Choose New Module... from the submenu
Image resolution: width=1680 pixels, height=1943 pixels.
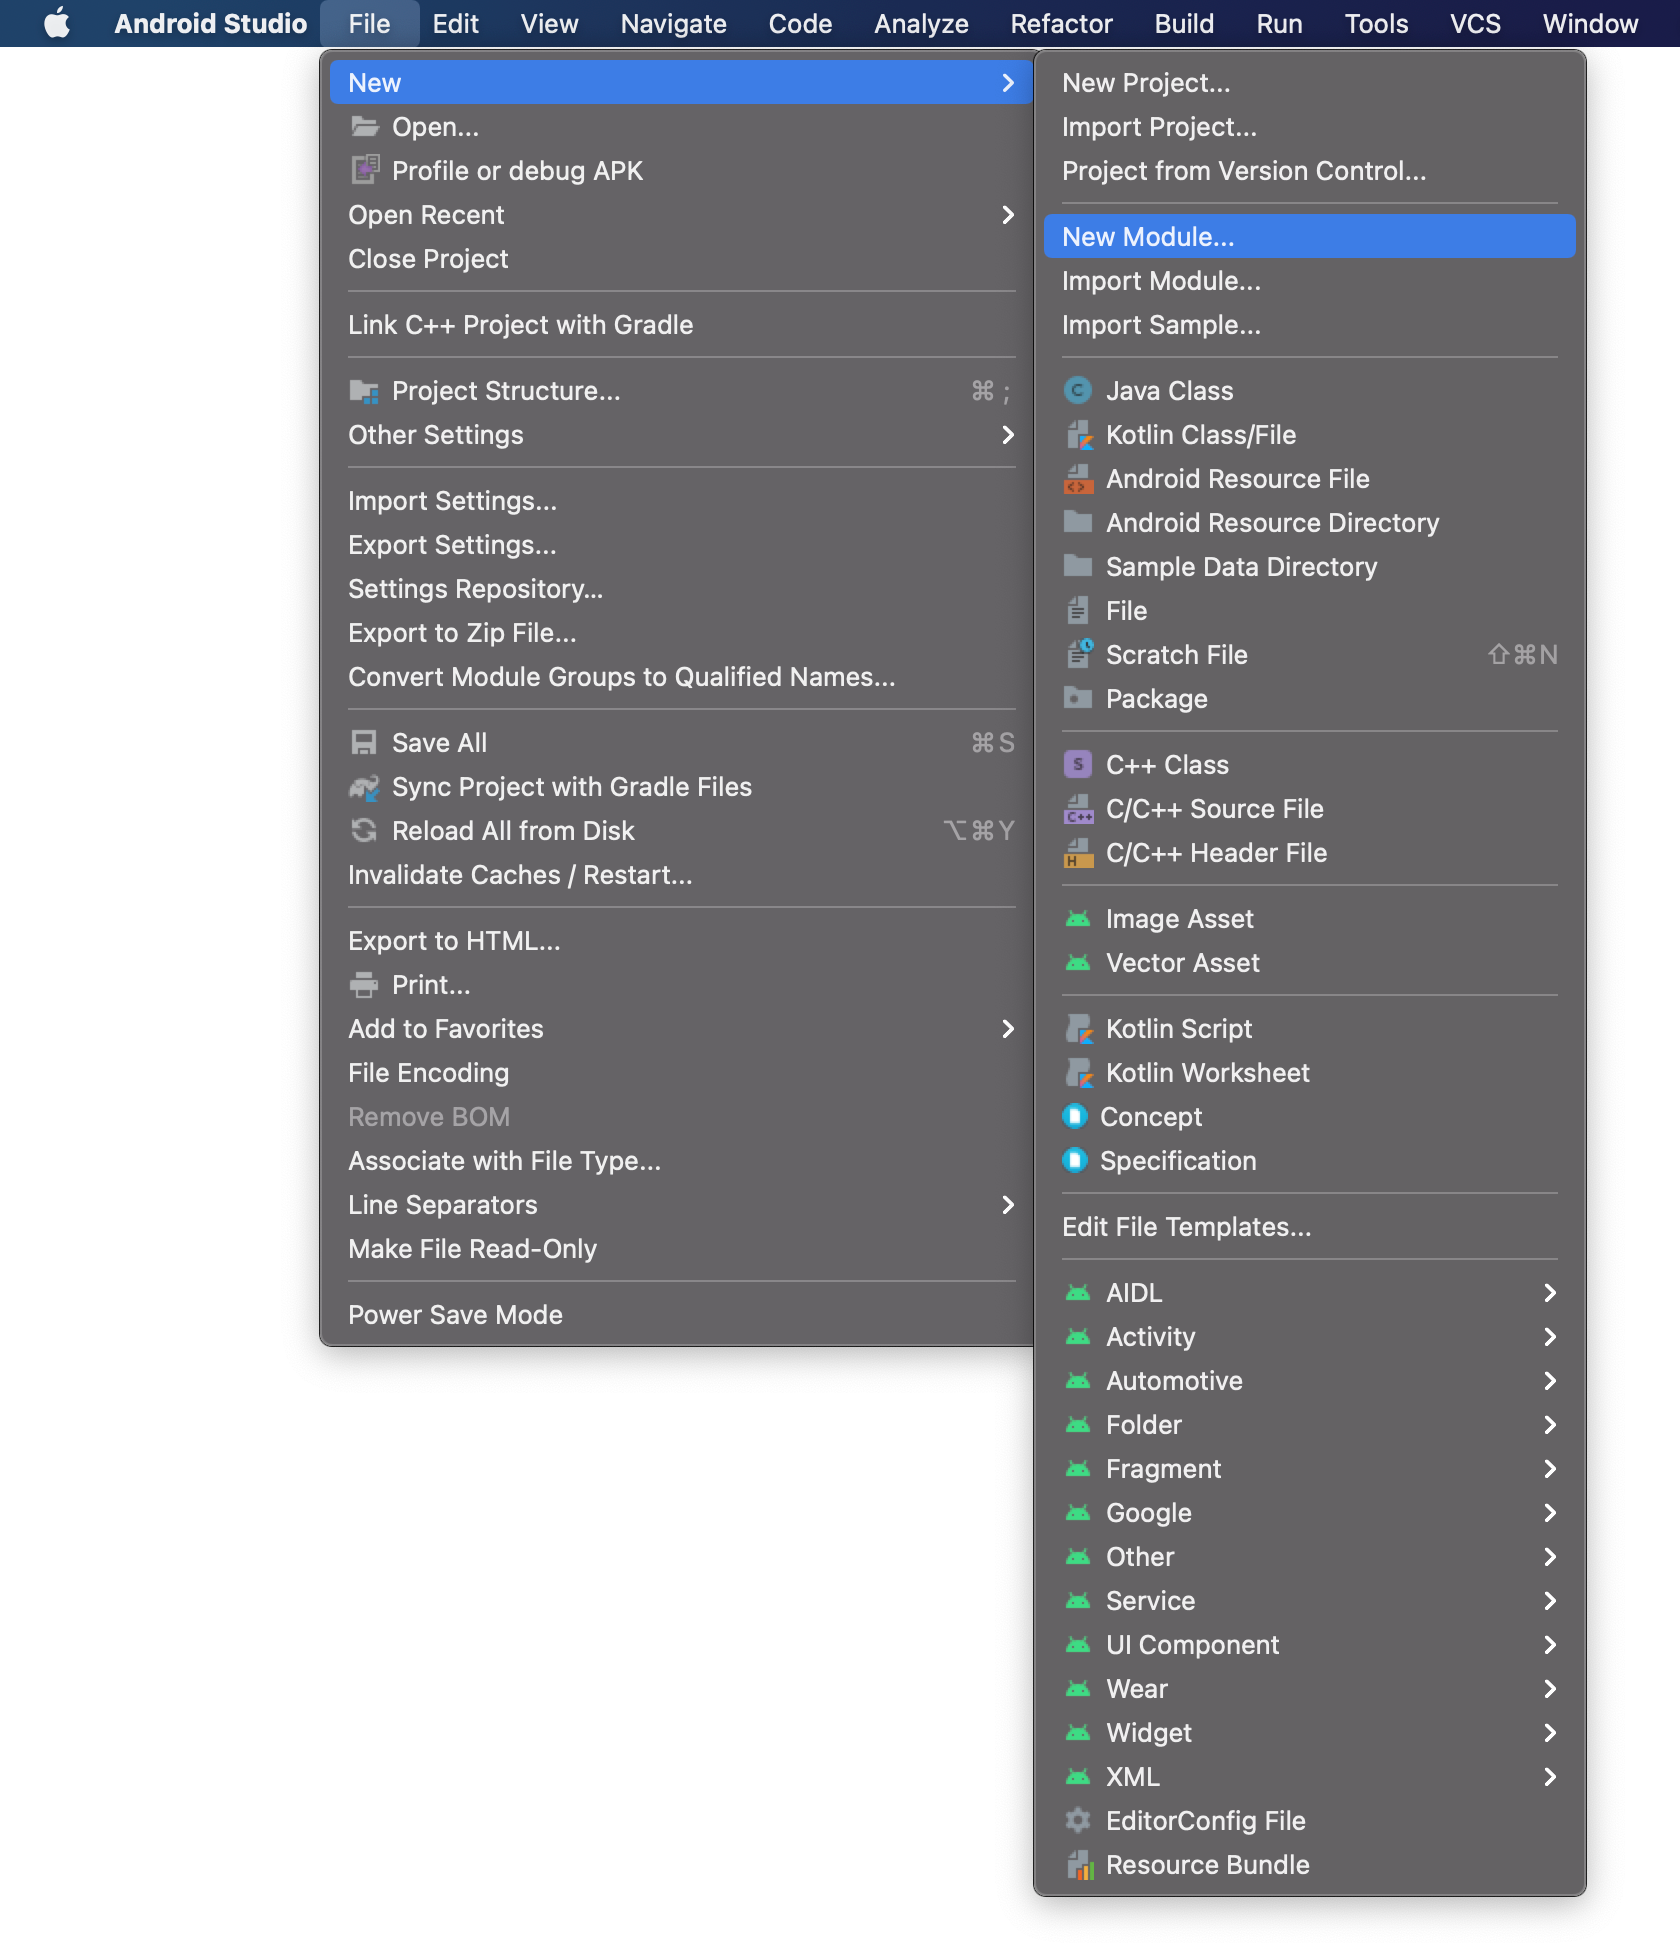1309,237
